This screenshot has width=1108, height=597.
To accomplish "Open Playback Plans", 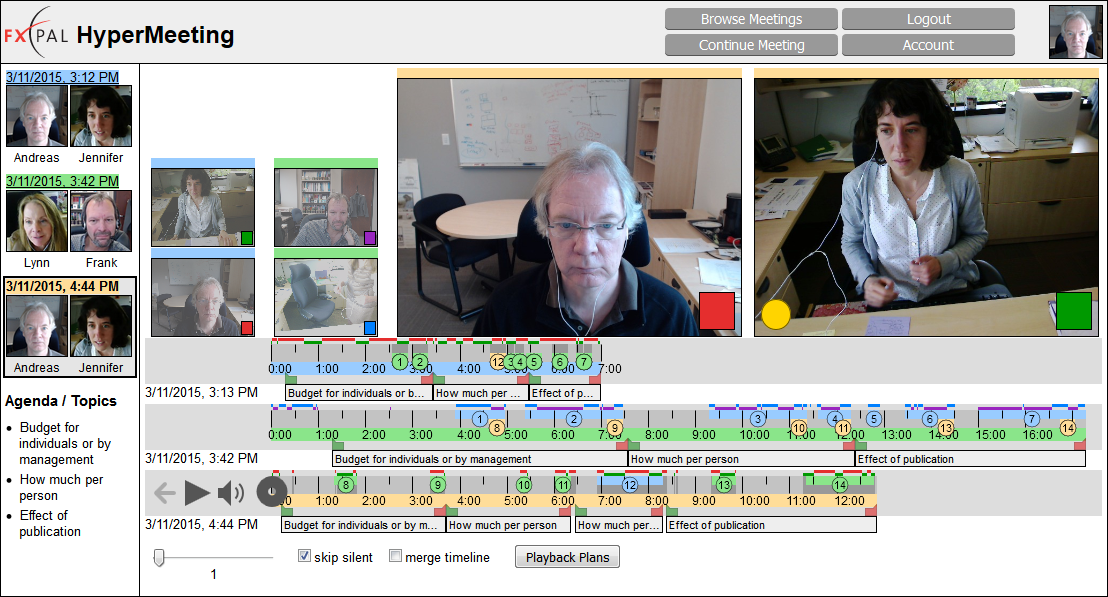I will pyautogui.click(x=567, y=557).
